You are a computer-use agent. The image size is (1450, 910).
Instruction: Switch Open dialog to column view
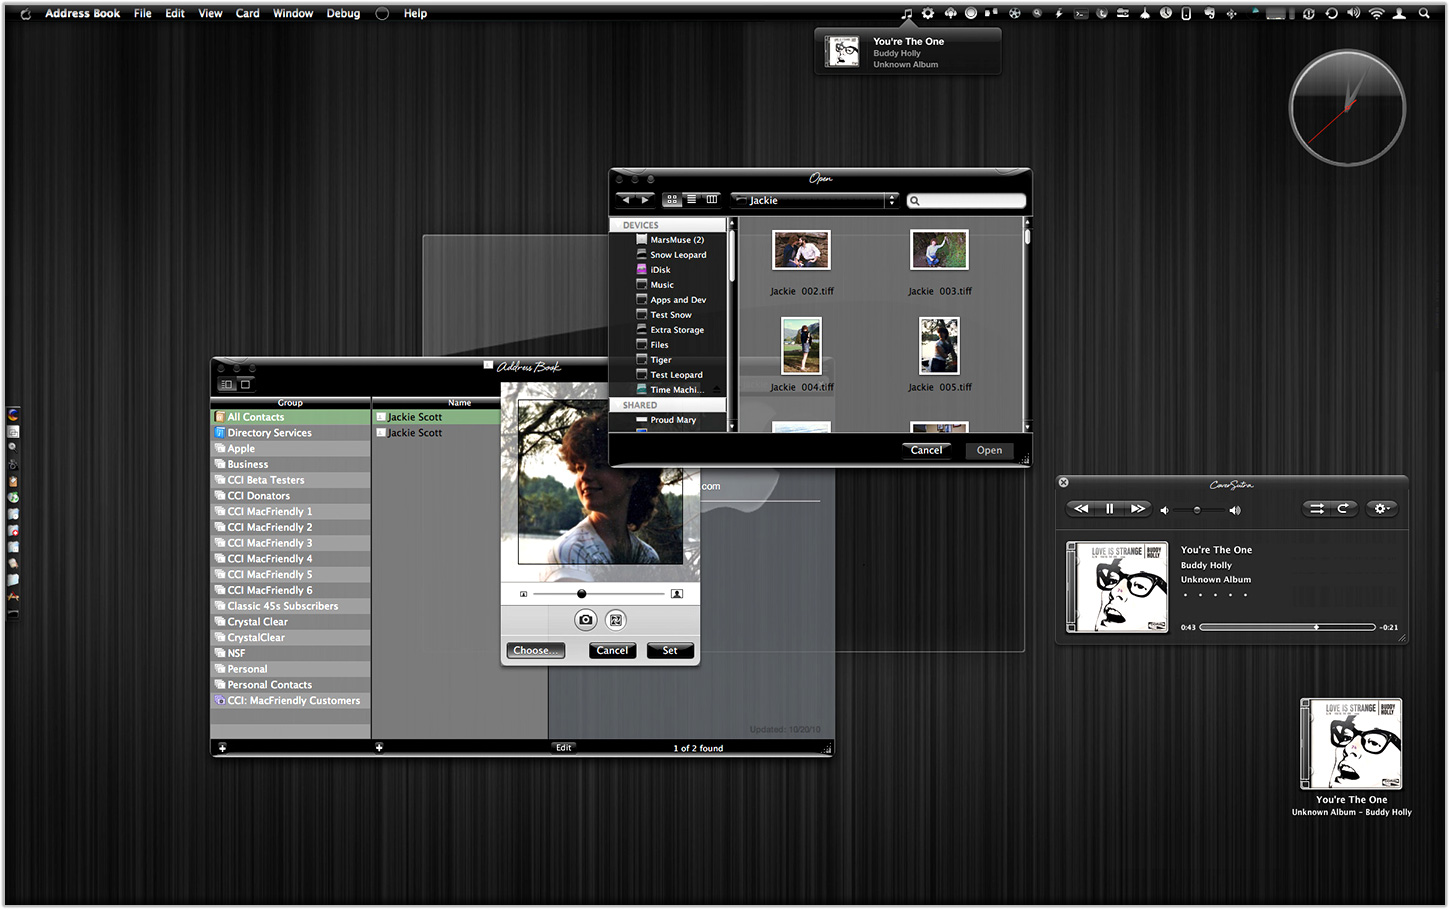point(711,200)
